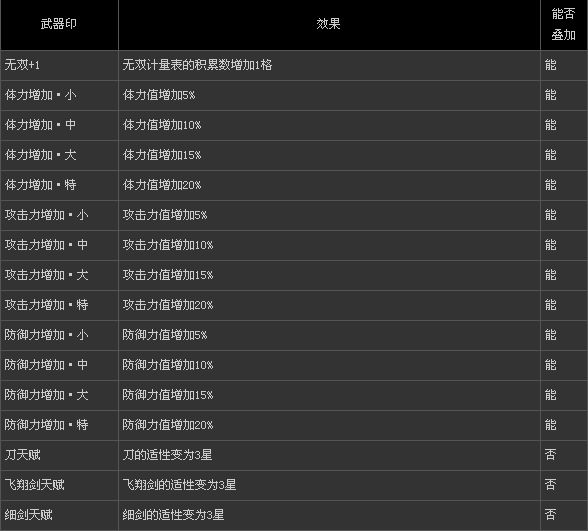Click 能 in the 无双+1 row

[550, 65]
